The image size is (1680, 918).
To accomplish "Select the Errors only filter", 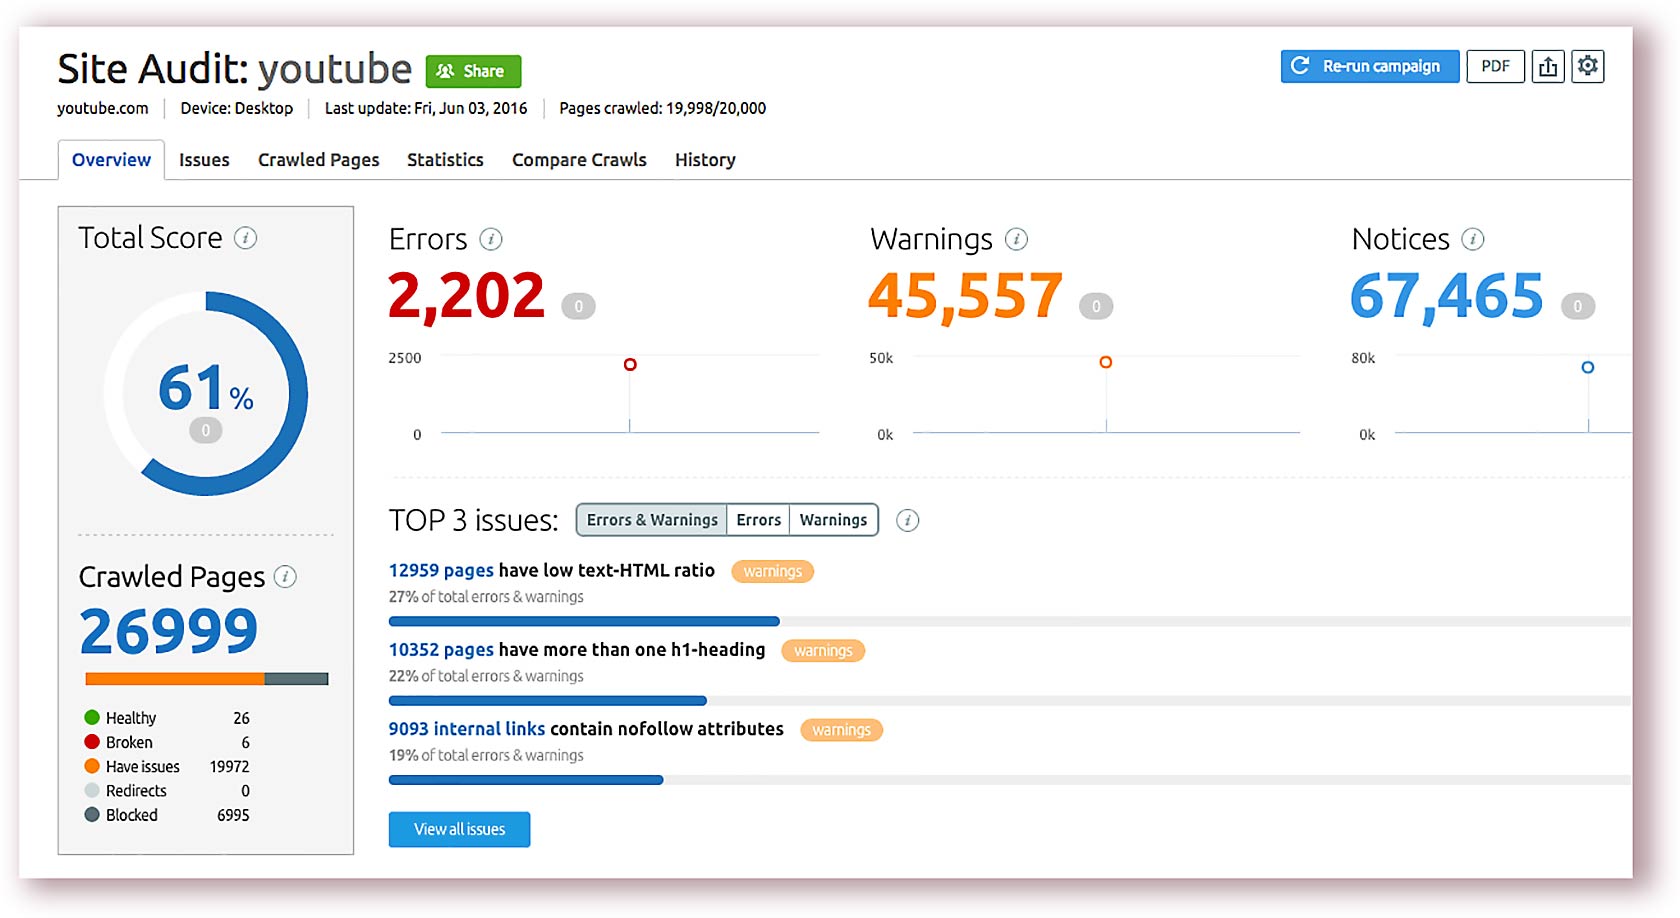I will click(758, 520).
